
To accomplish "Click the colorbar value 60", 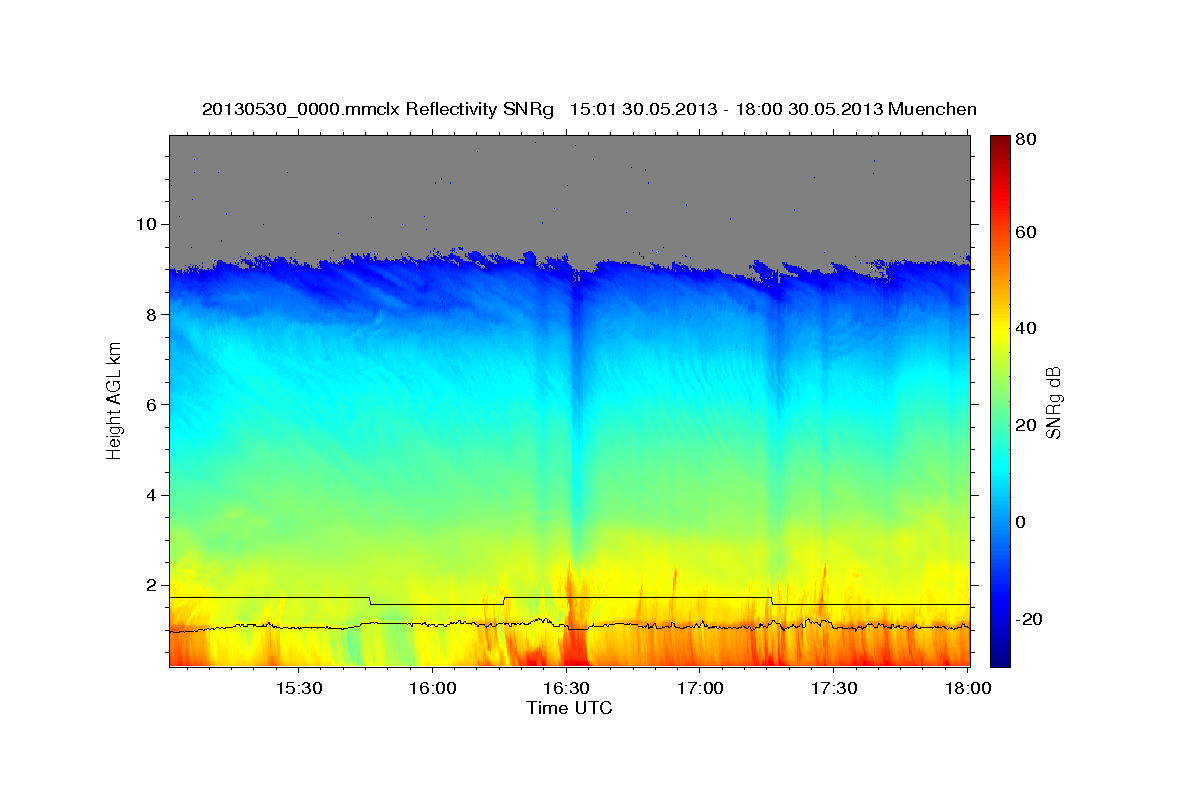I will click(1025, 232).
